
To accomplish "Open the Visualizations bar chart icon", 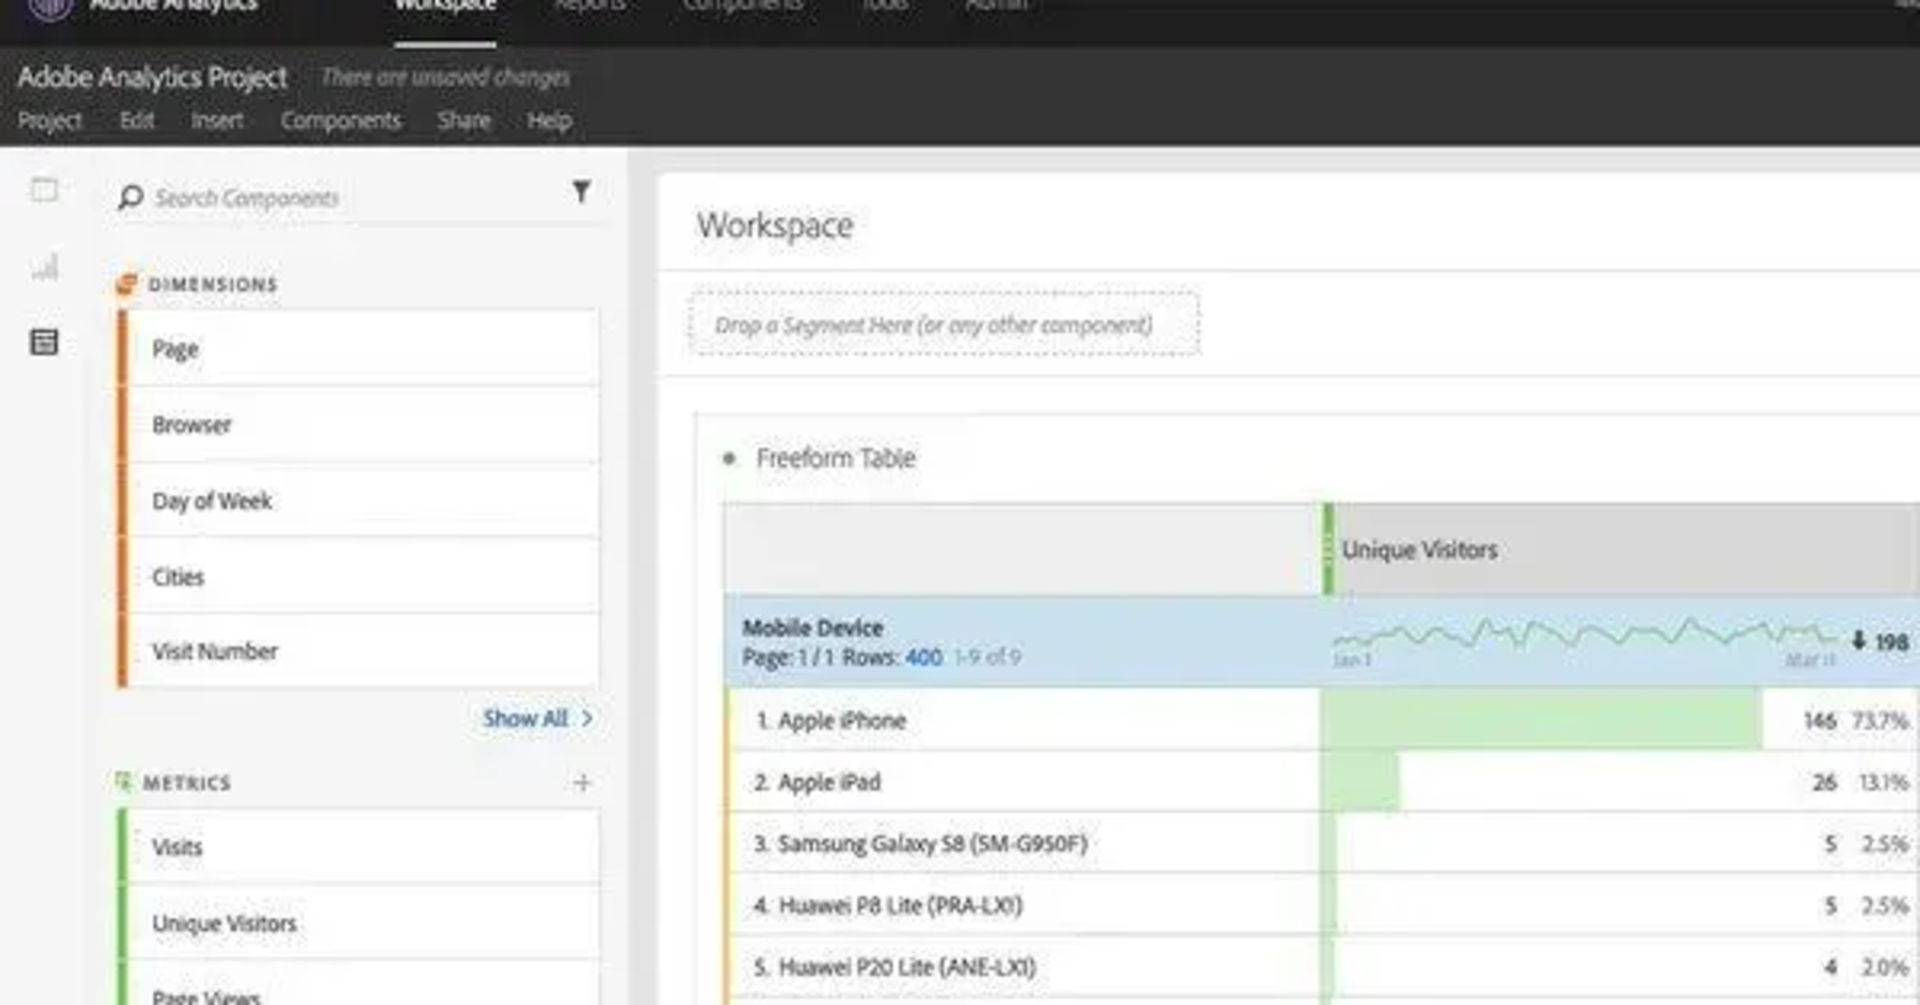I will coord(44,267).
